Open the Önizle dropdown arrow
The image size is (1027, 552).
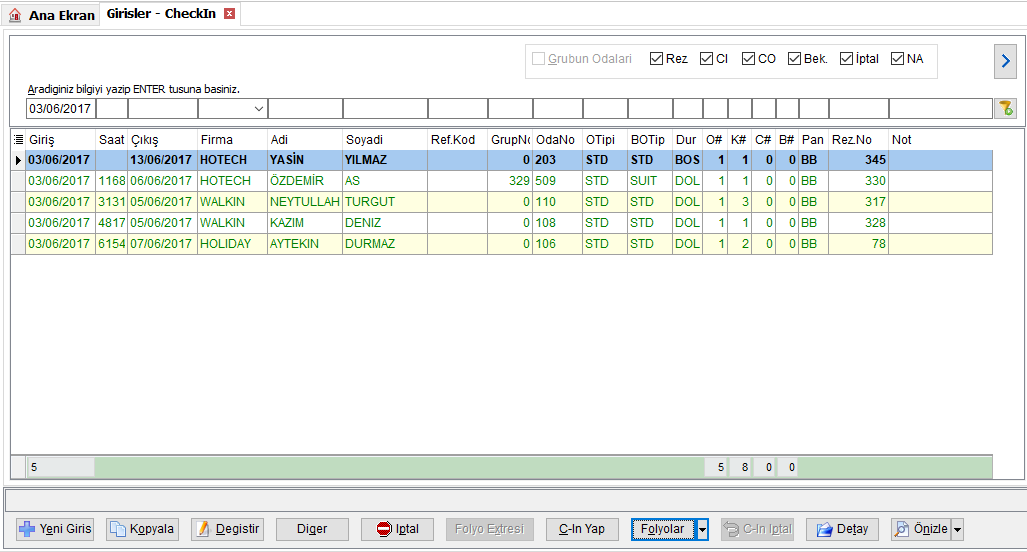click(x=957, y=529)
